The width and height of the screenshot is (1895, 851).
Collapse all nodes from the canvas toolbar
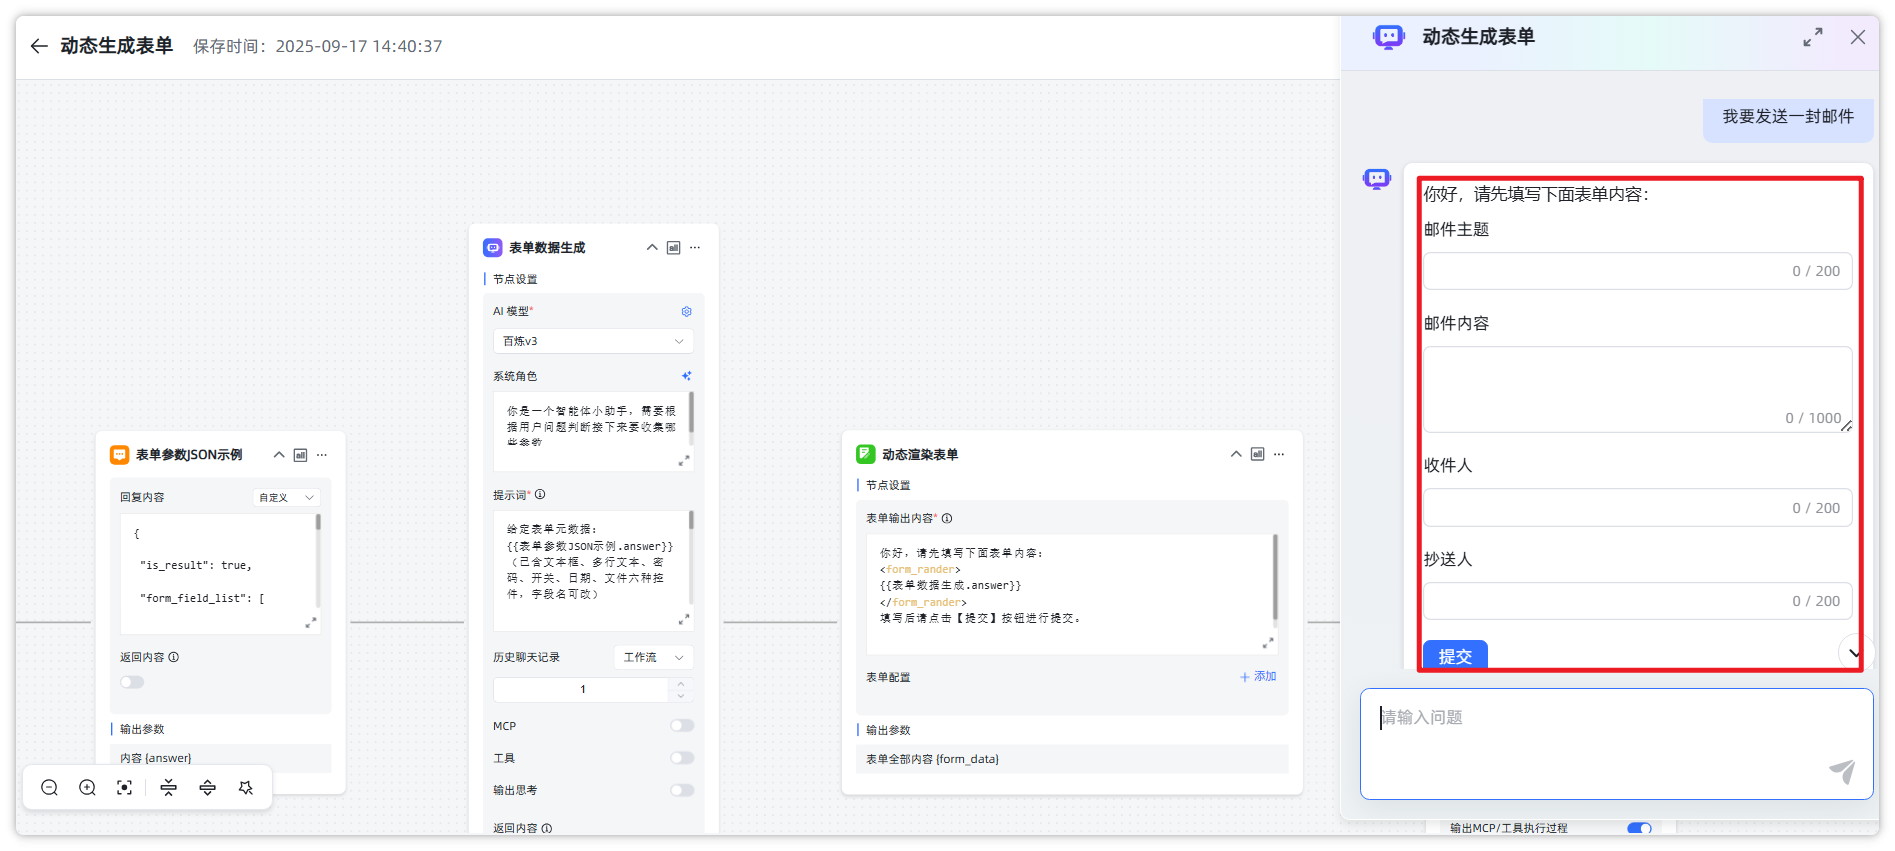pyautogui.click(x=169, y=788)
